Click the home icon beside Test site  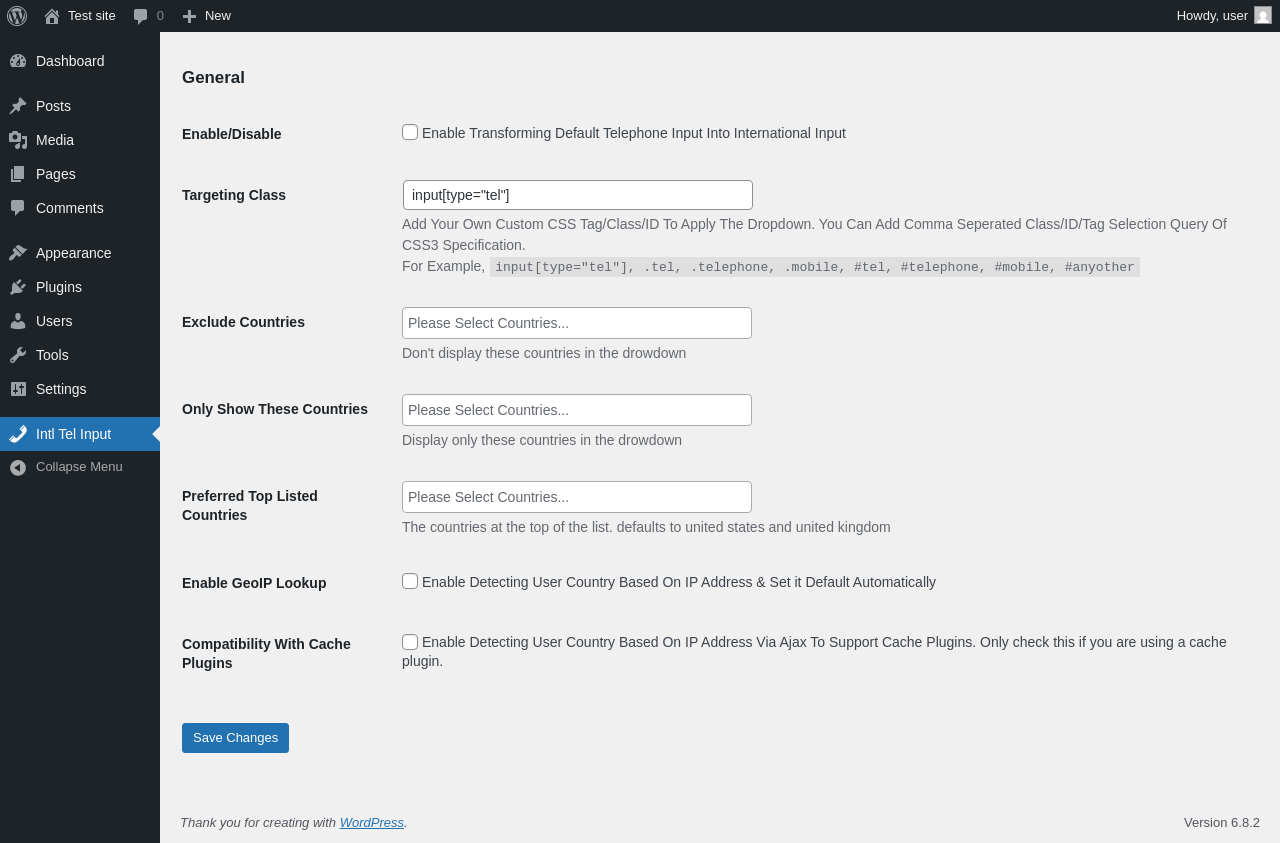pos(52,16)
